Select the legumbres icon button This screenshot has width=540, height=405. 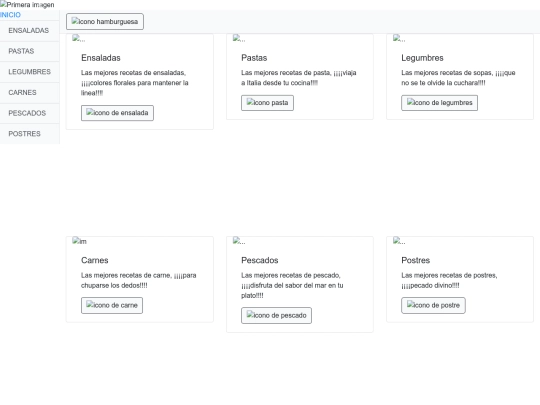click(x=439, y=103)
